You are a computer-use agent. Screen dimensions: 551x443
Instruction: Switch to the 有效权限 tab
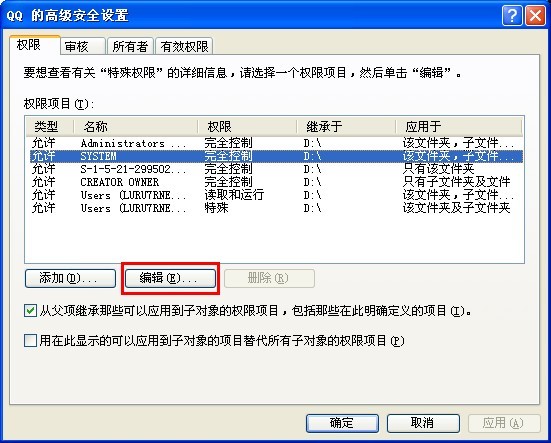pyautogui.click(x=184, y=46)
